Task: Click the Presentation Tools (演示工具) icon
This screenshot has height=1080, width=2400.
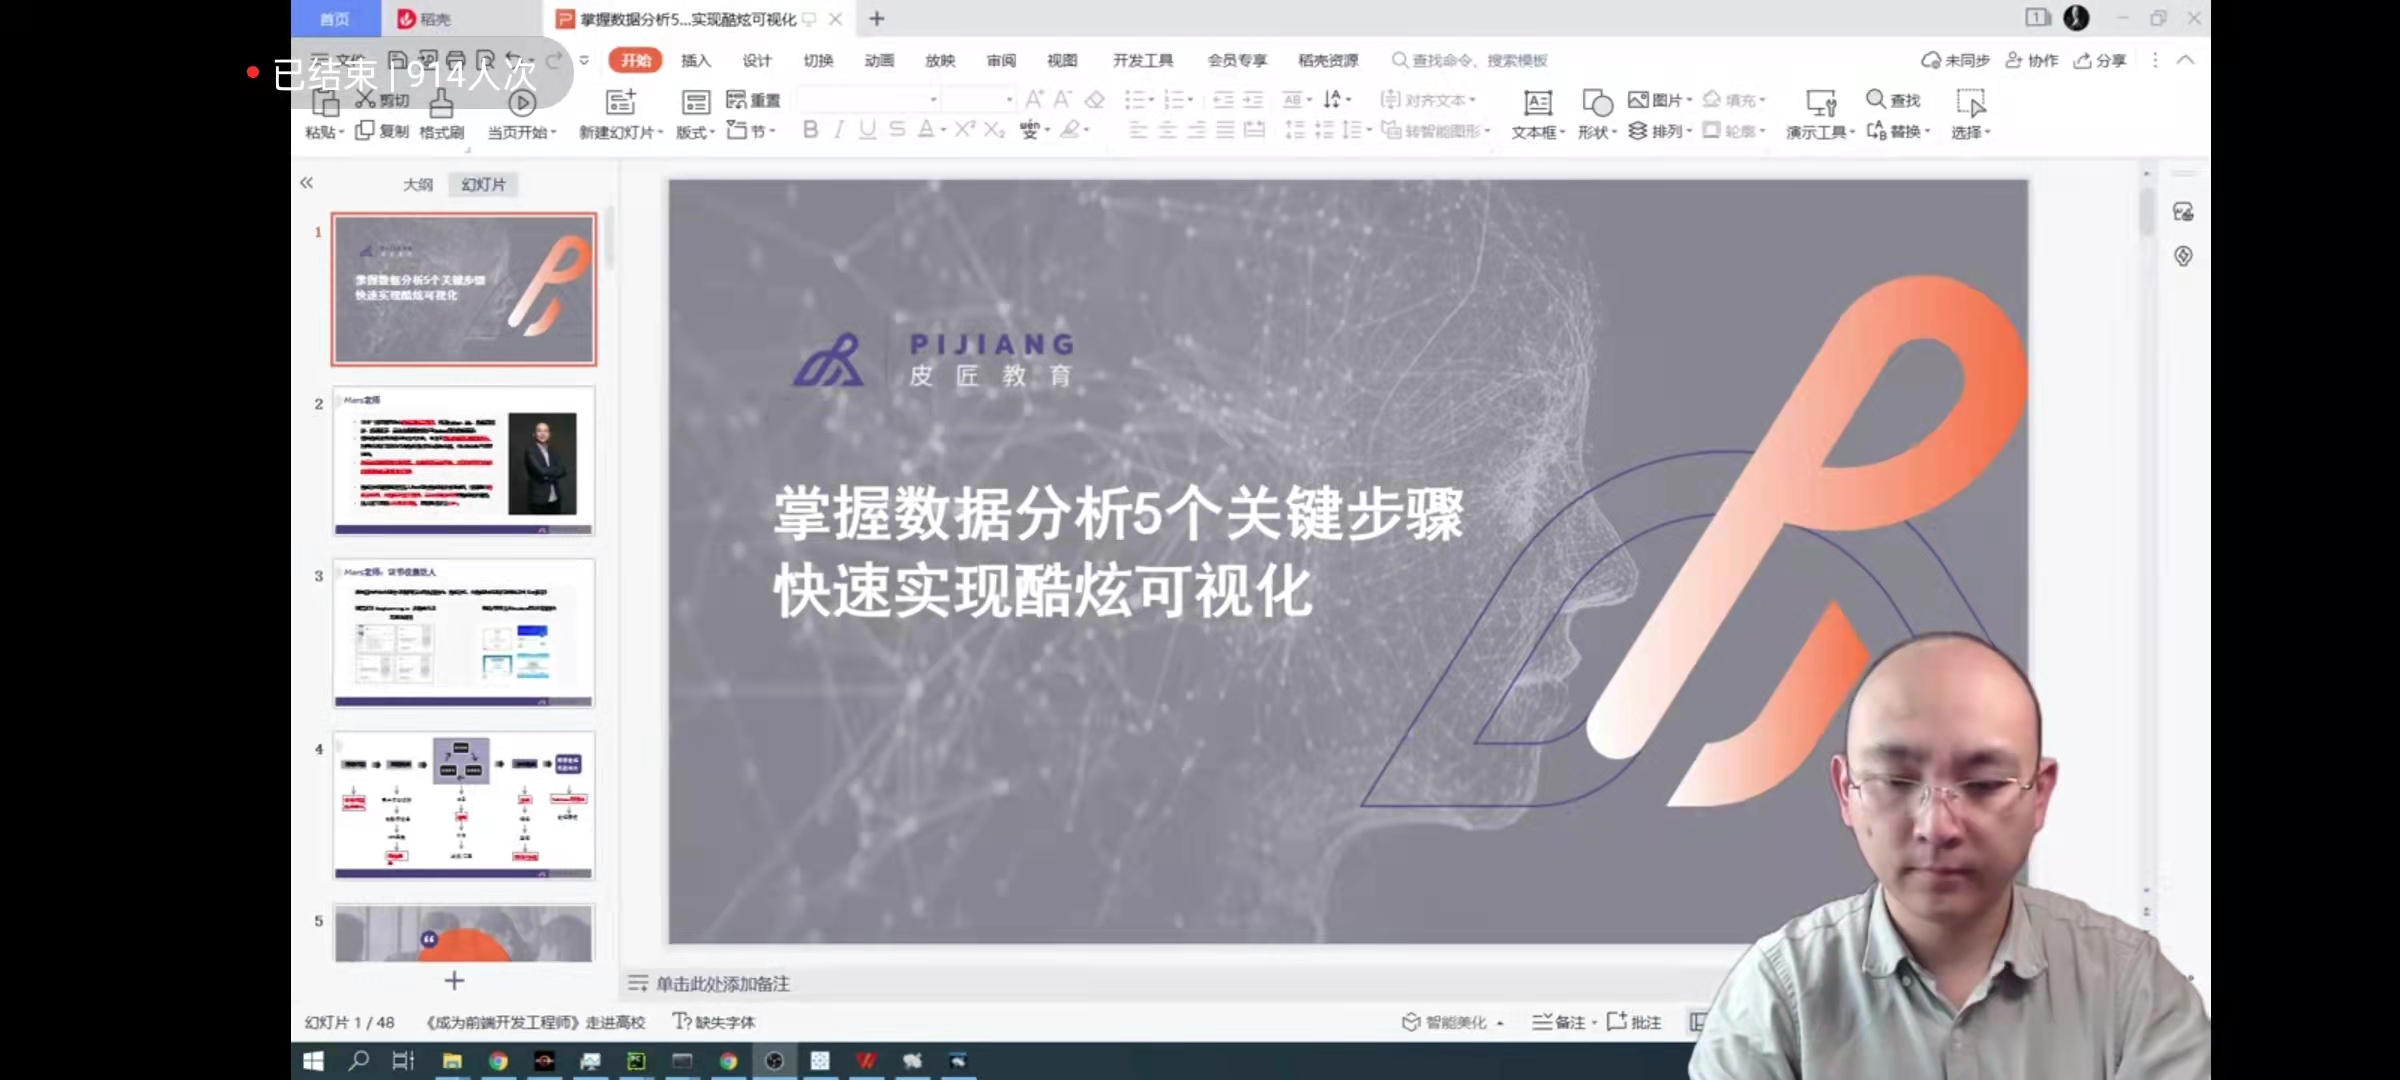Action: (x=1821, y=103)
